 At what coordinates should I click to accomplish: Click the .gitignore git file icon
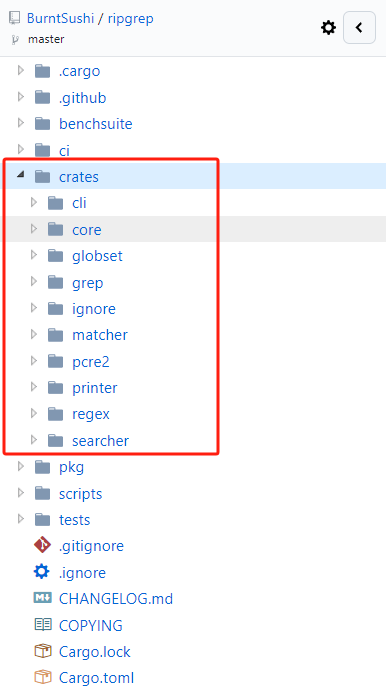coord(42,546)
